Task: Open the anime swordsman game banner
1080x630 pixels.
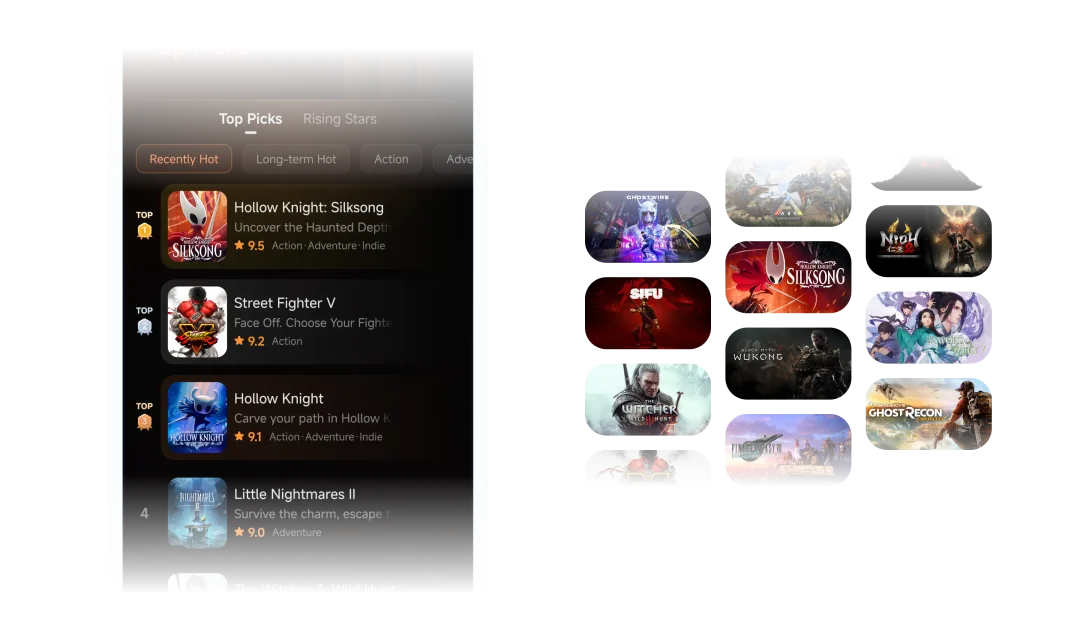Action: (x=928, y=327)
